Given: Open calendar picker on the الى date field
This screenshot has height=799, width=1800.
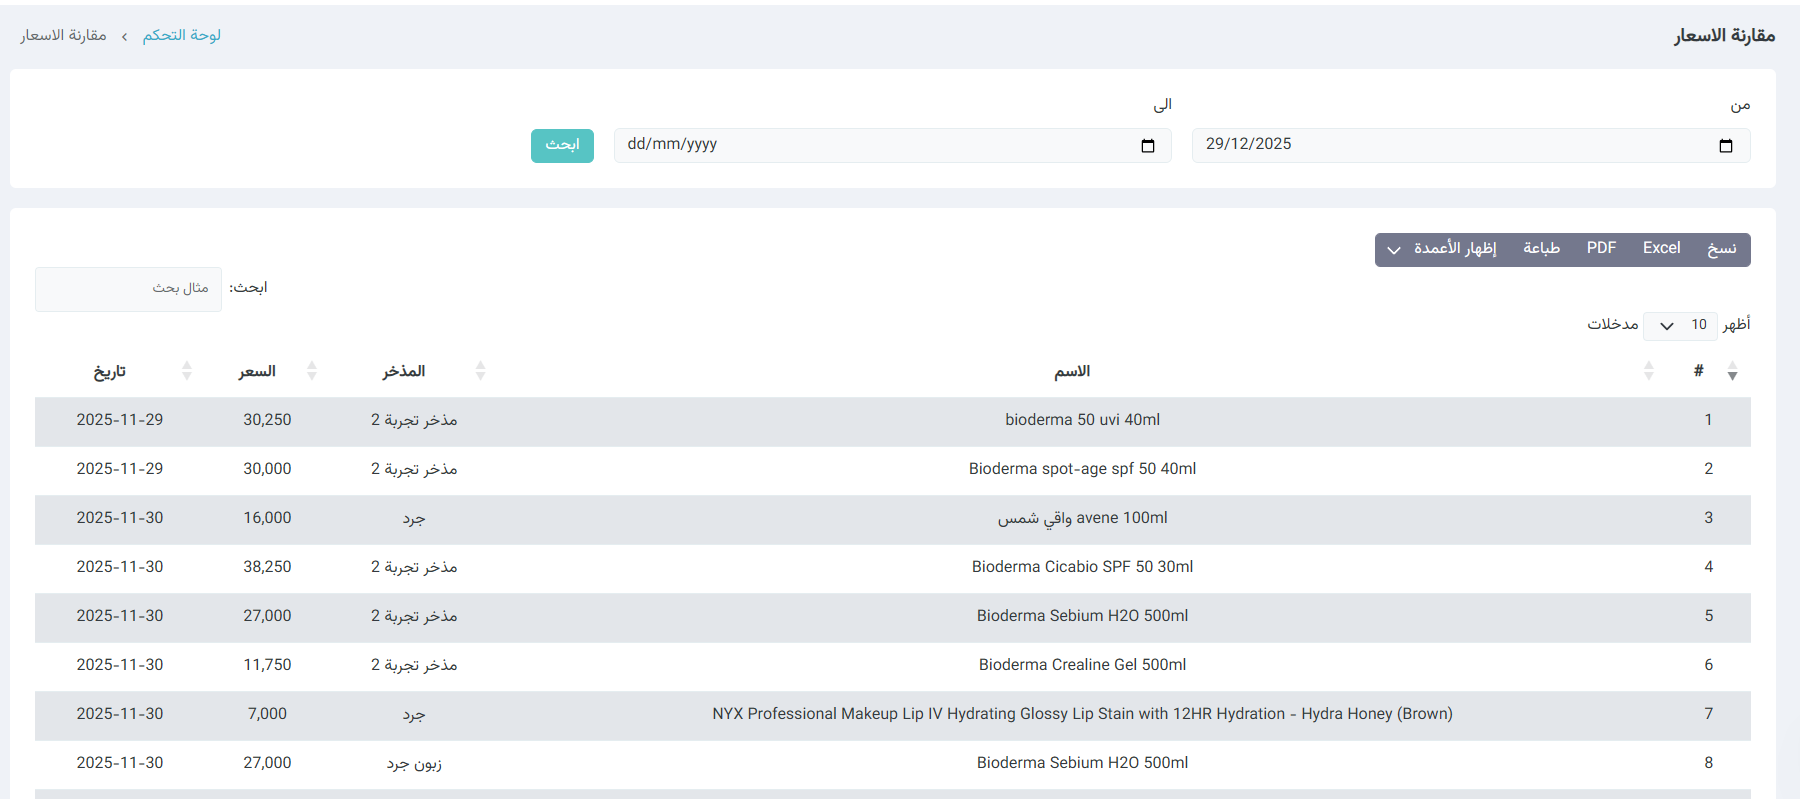Looking at the screenshot, I should 1147,146.
